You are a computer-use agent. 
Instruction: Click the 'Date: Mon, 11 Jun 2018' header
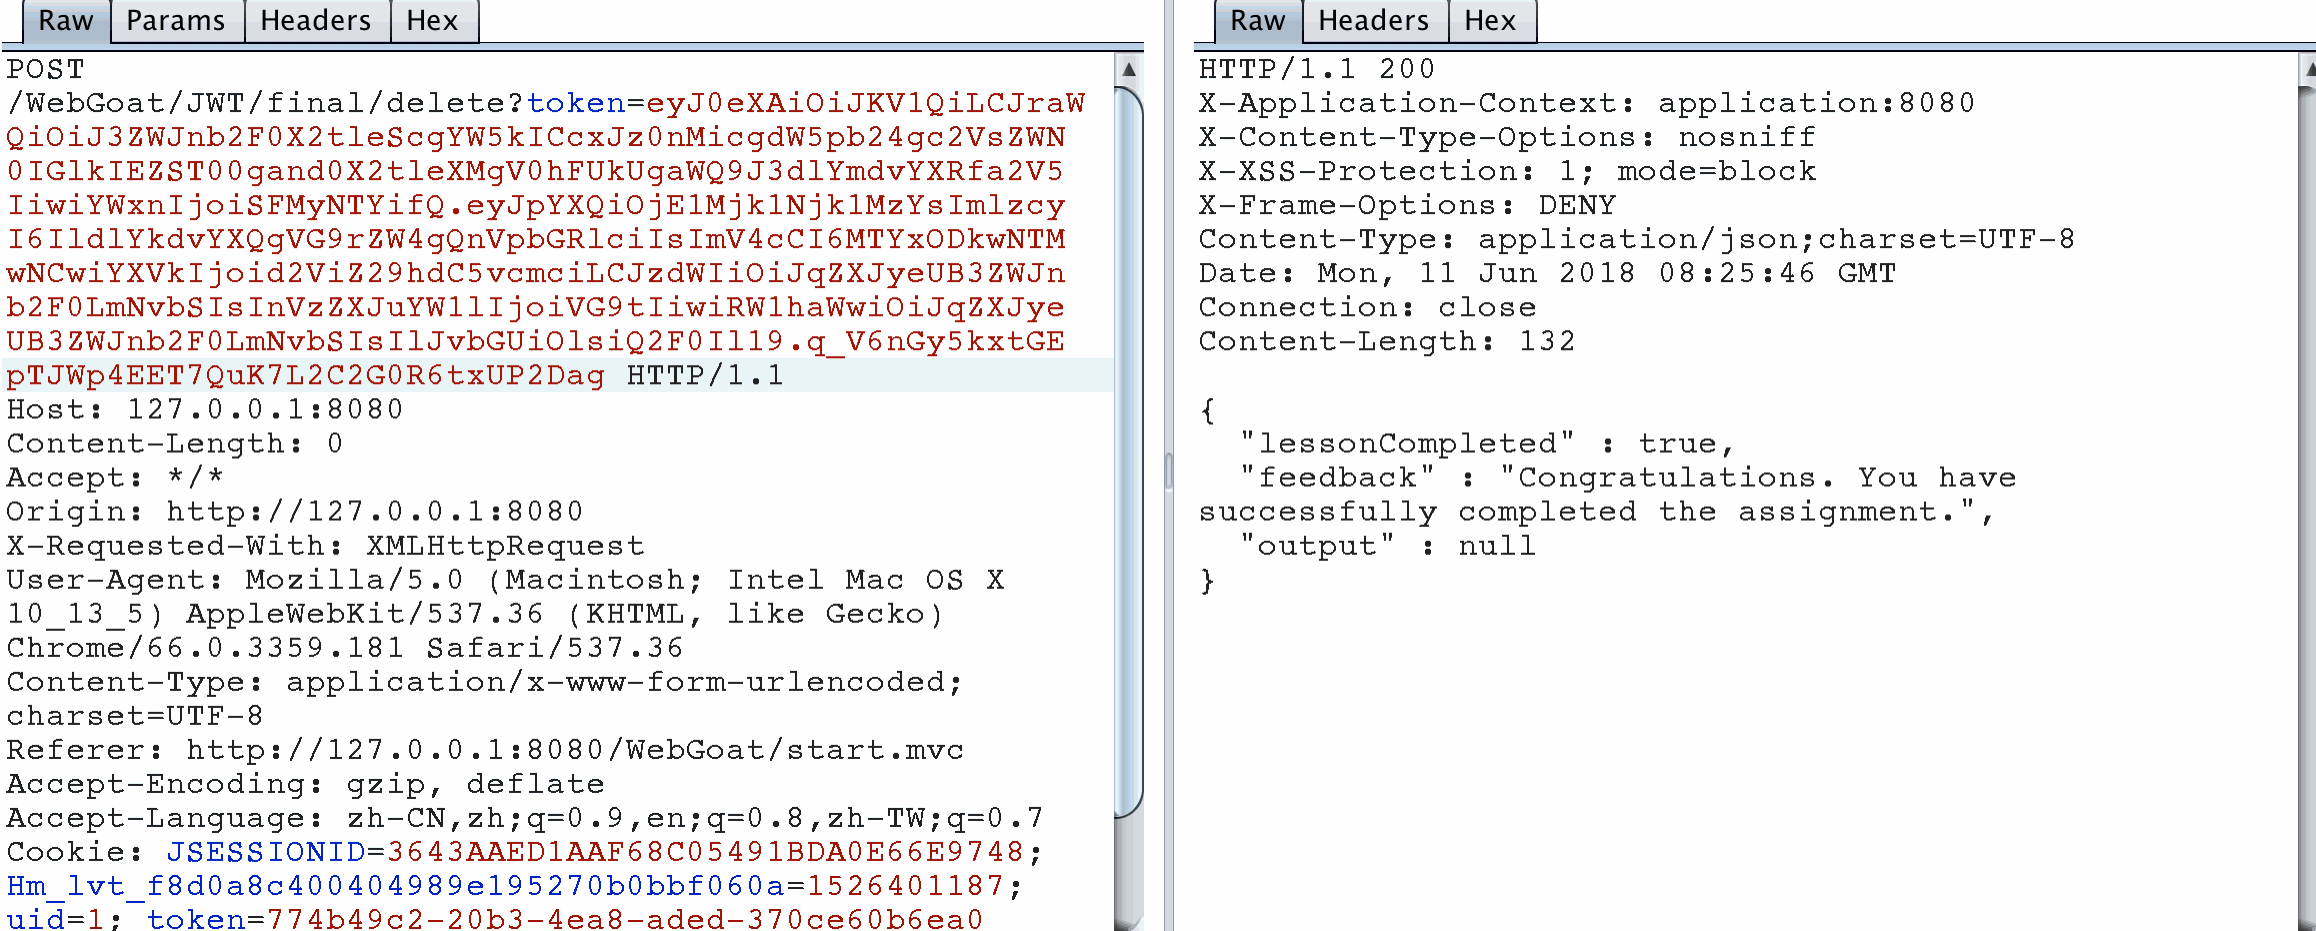(x=1547, y=273)
